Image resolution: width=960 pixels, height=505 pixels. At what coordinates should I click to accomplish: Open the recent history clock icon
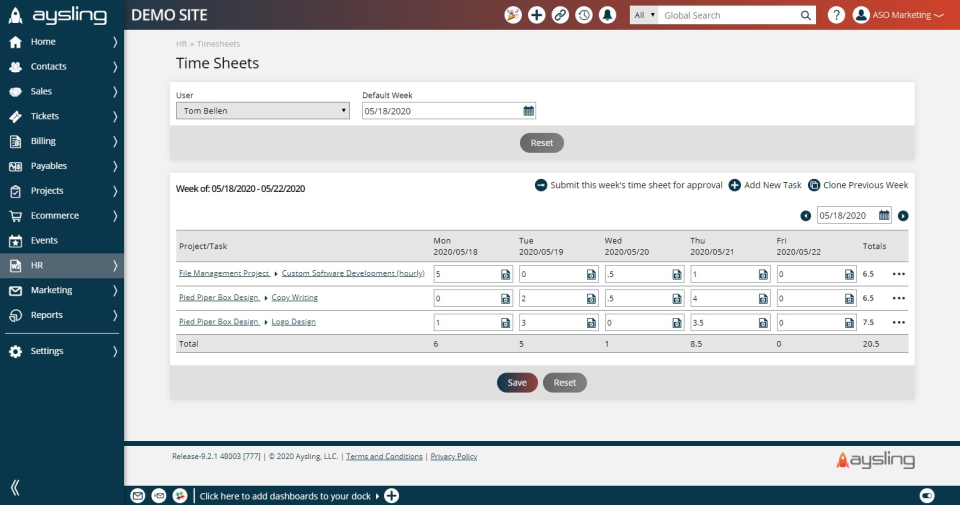584,15
